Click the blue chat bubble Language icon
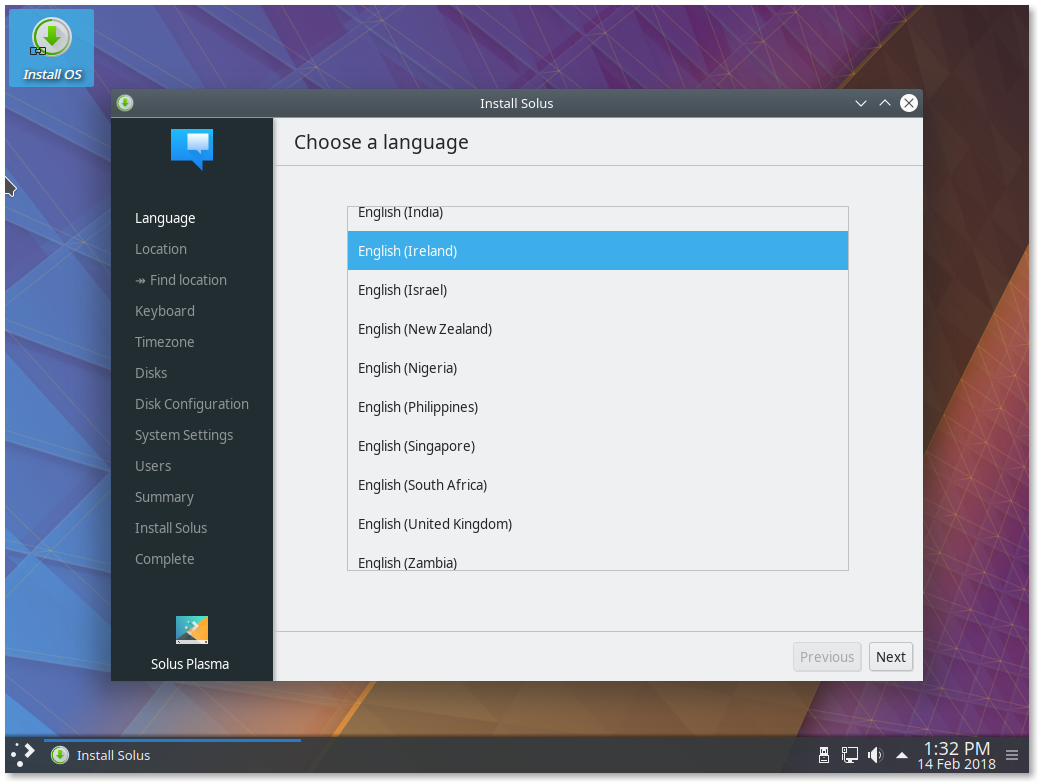 point(192,148)
